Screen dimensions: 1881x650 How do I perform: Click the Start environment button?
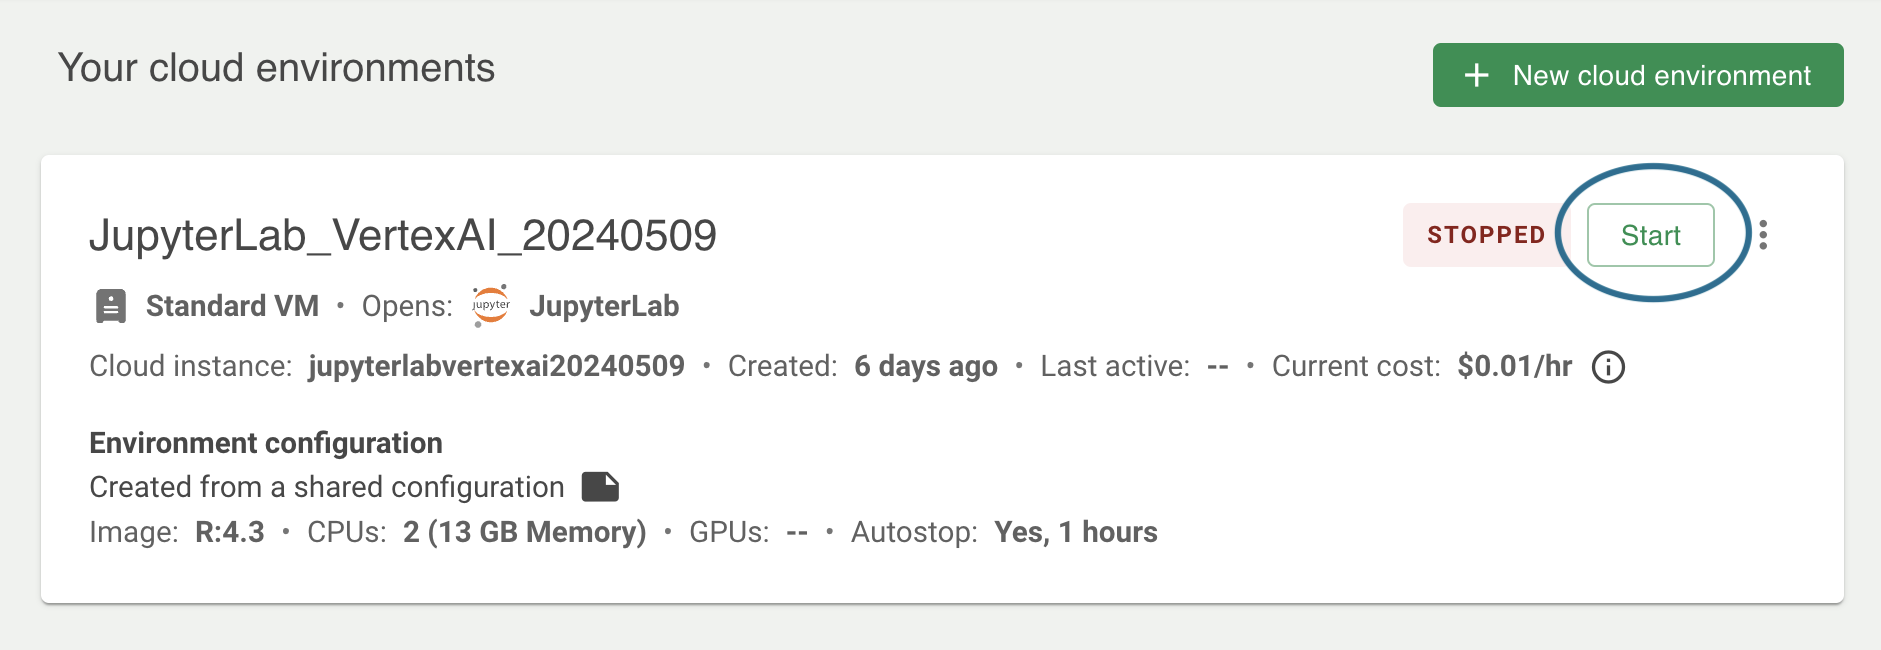(x=1651, y=235)
